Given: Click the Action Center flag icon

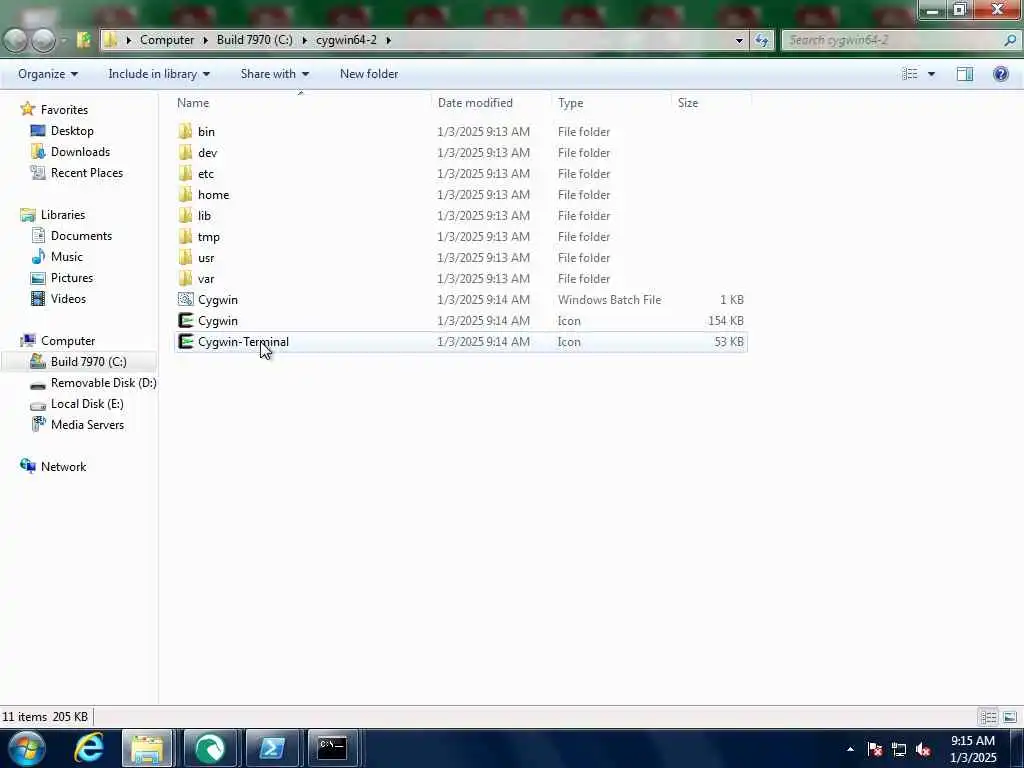Looking at the screenshot, I should pyautogui.click(x=875, y=750).
